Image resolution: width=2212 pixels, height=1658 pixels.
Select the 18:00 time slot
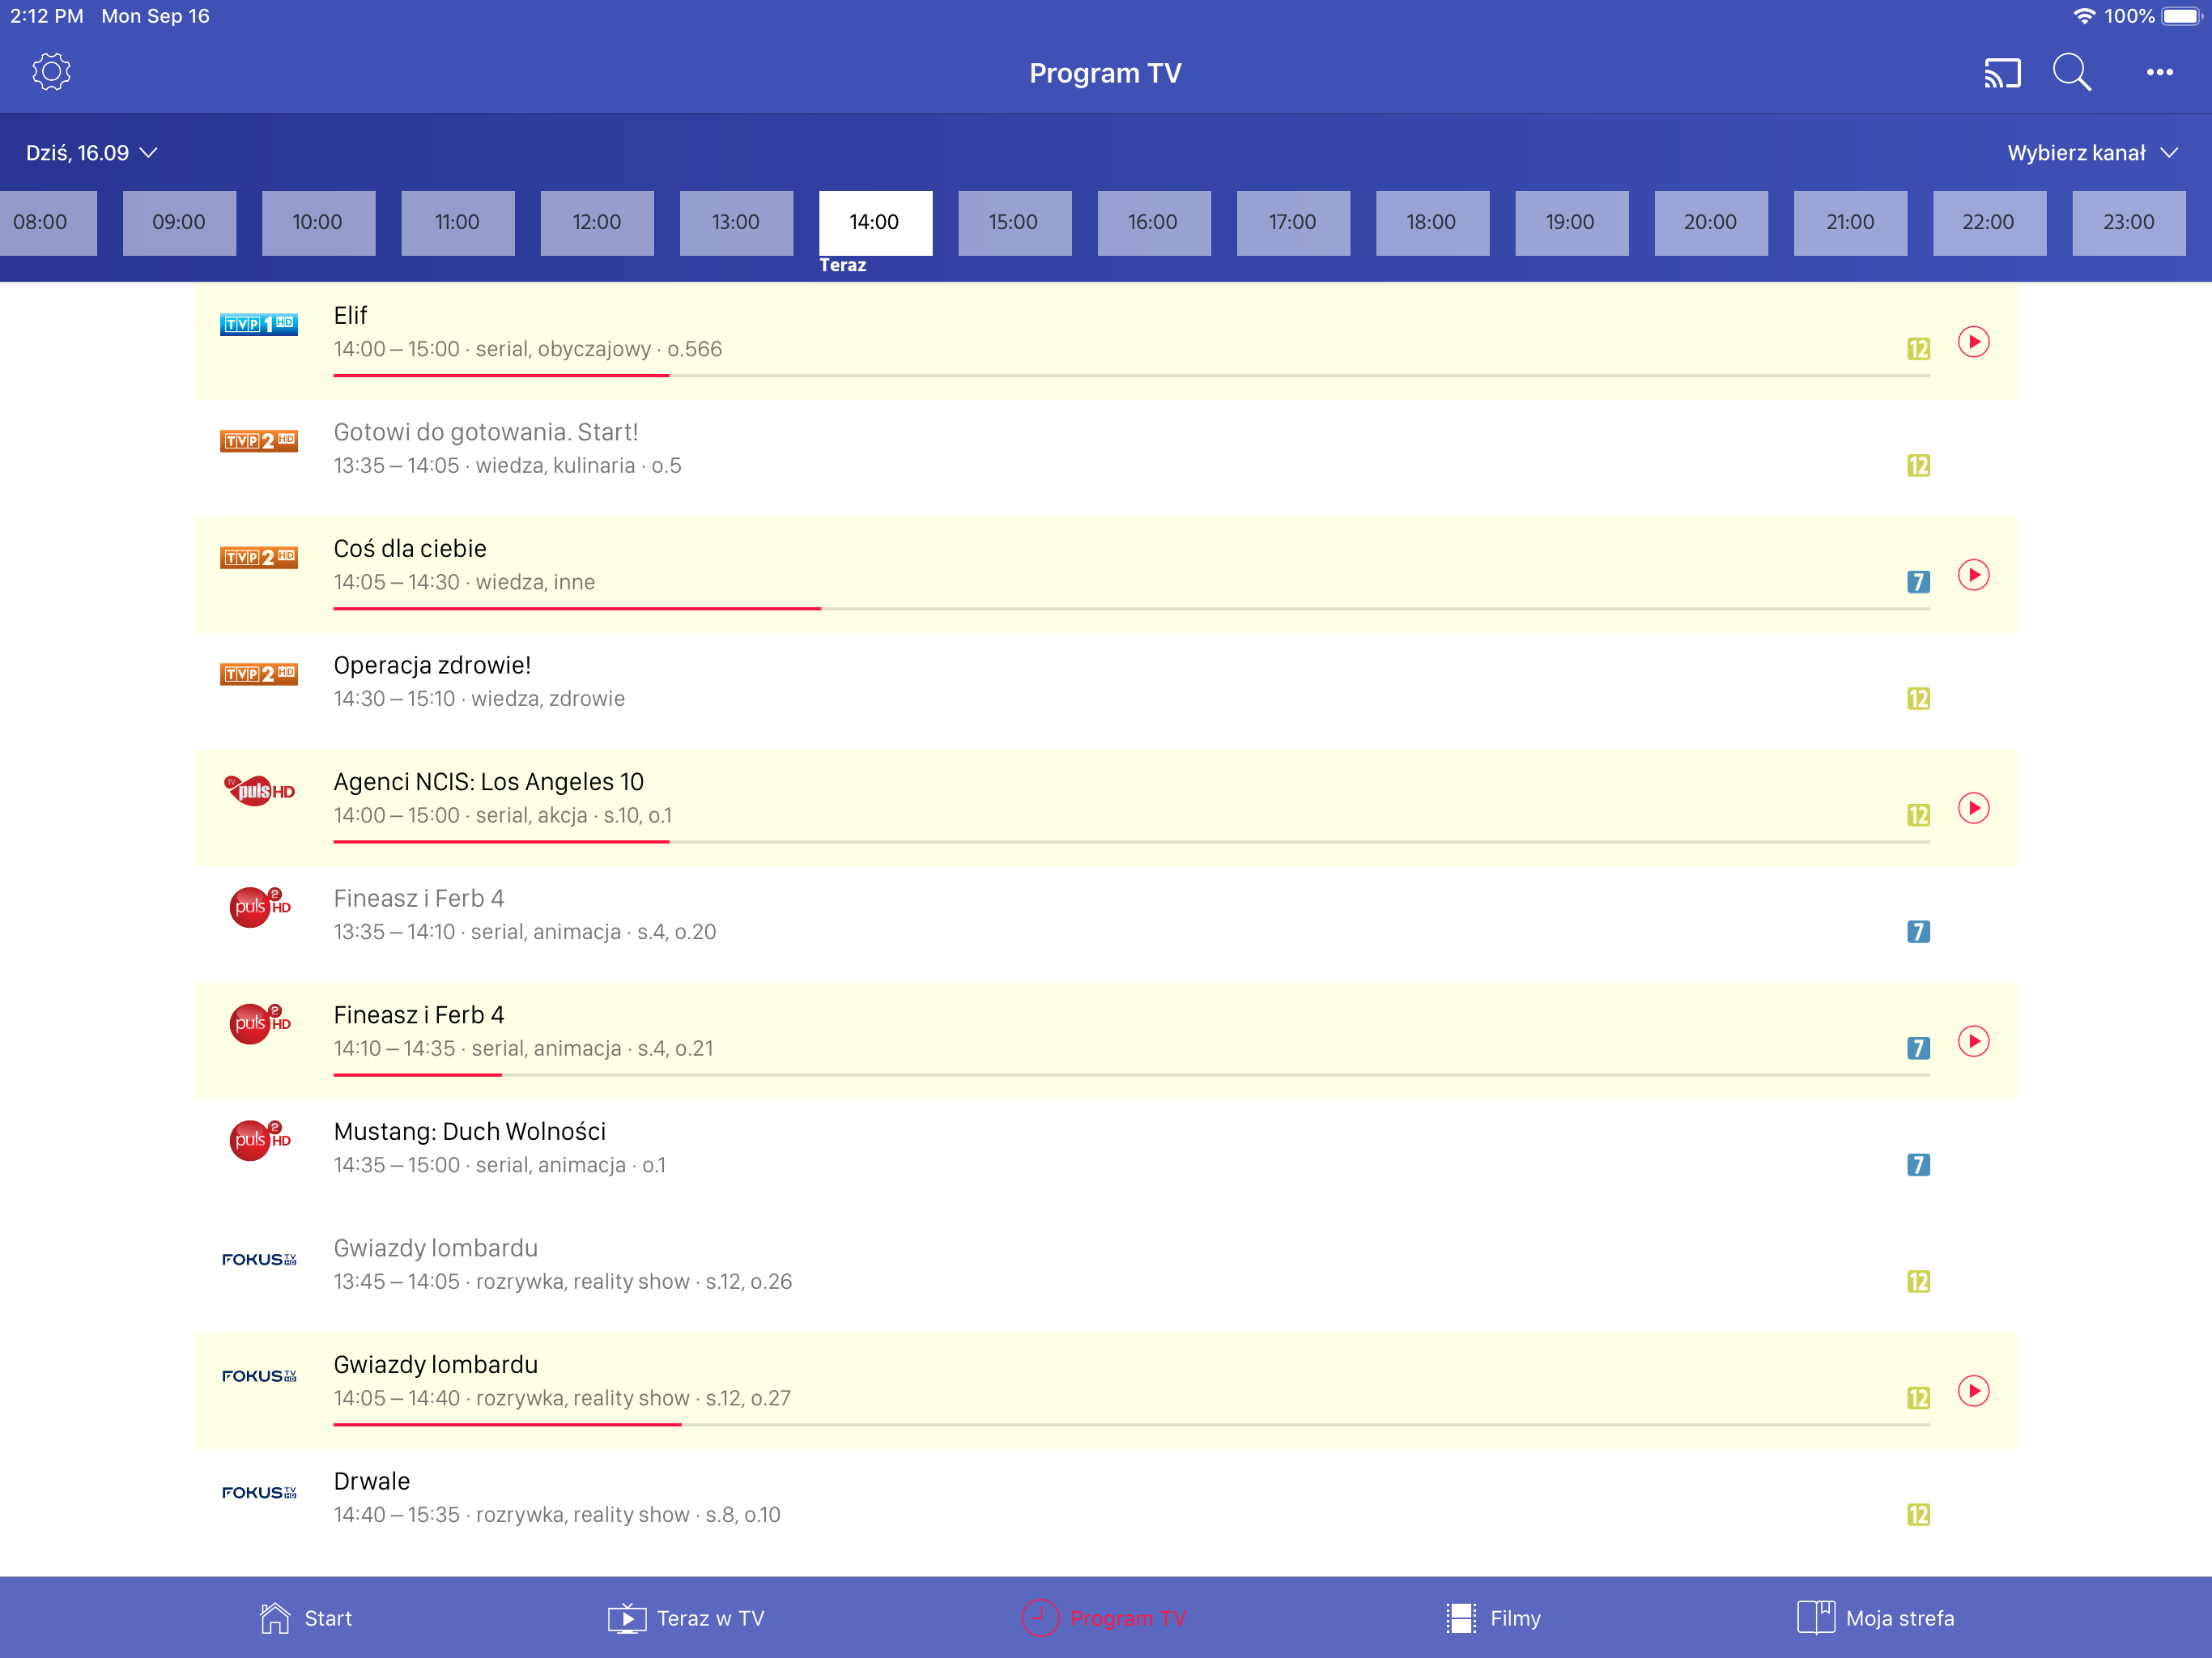(1432, 222)
